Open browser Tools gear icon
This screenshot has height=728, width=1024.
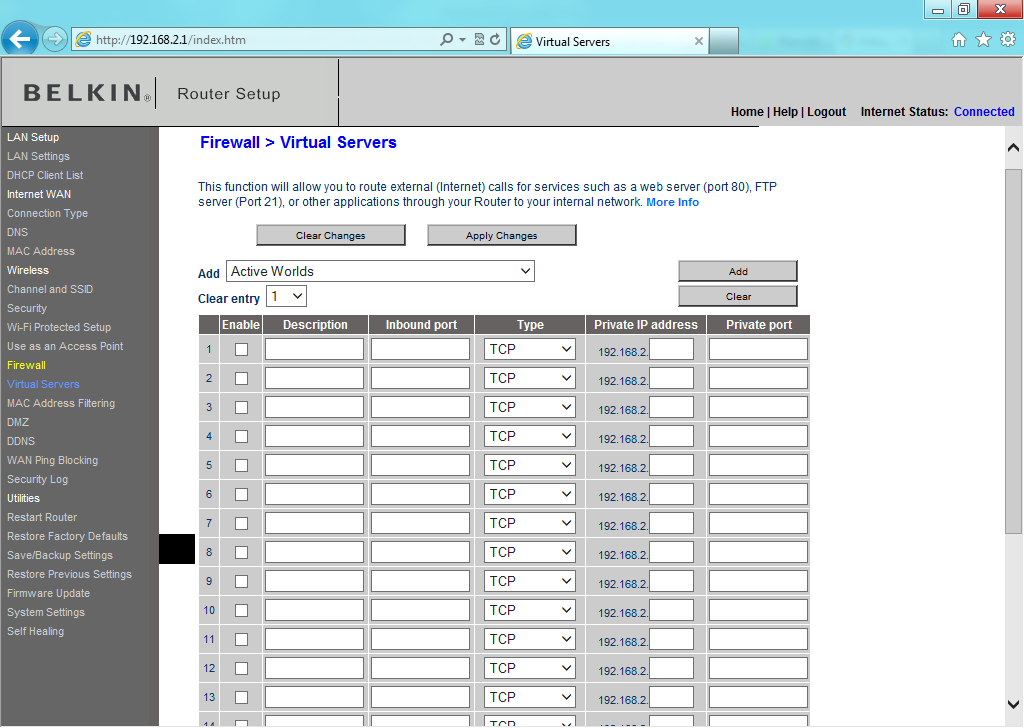click(x=1008, y=40)
